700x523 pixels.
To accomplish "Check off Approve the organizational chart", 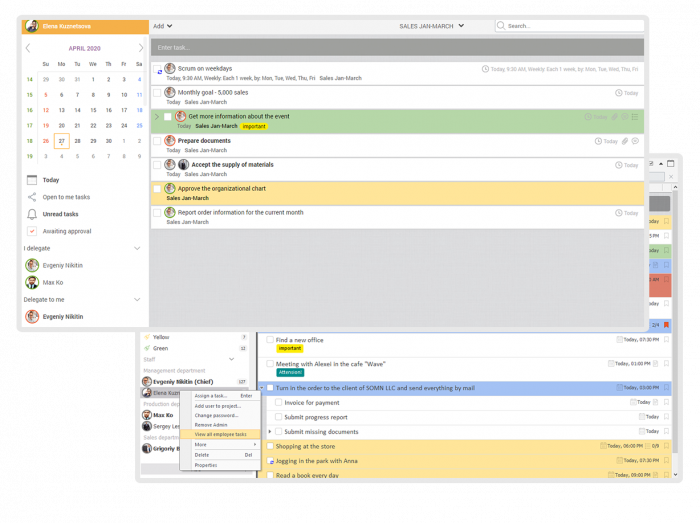I will (157, 189).
